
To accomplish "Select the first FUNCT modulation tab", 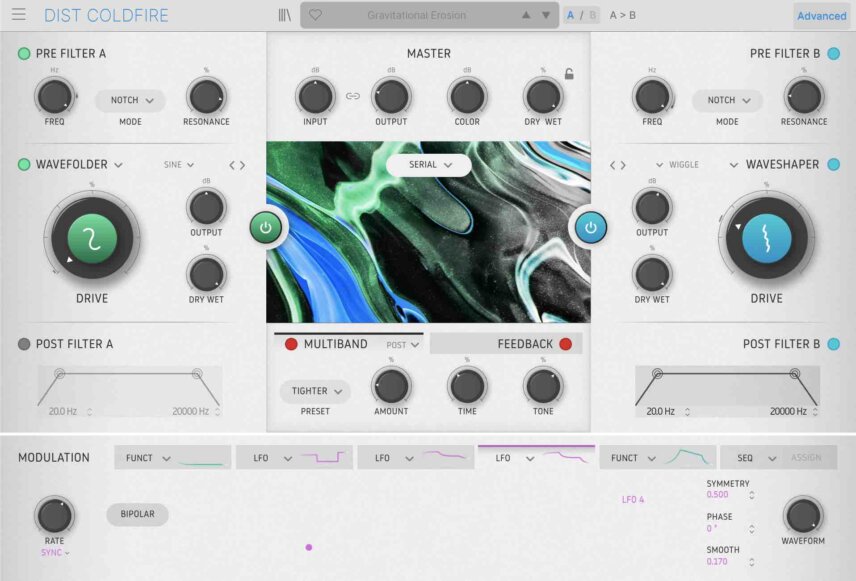I will pyautogui.click(x=173, y=458).
